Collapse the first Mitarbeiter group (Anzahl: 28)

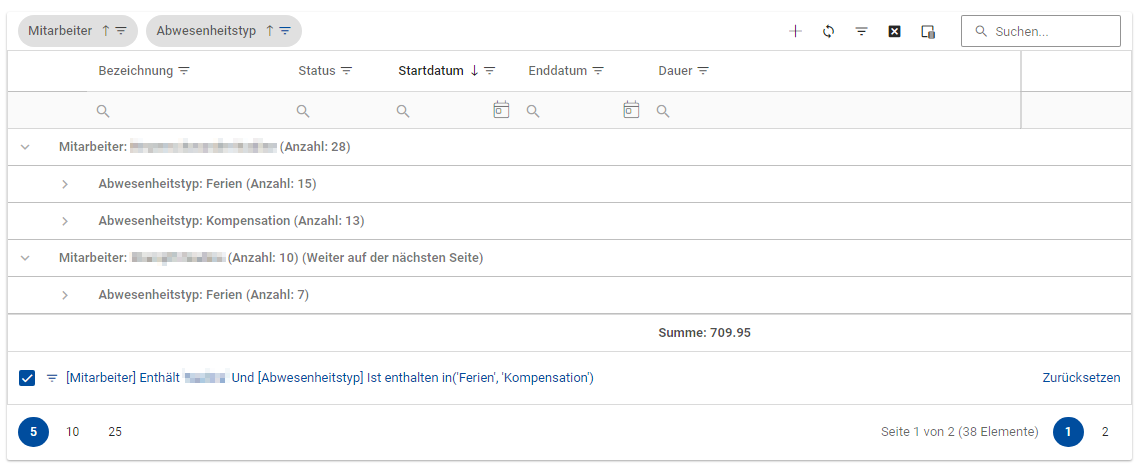(26, 147)
